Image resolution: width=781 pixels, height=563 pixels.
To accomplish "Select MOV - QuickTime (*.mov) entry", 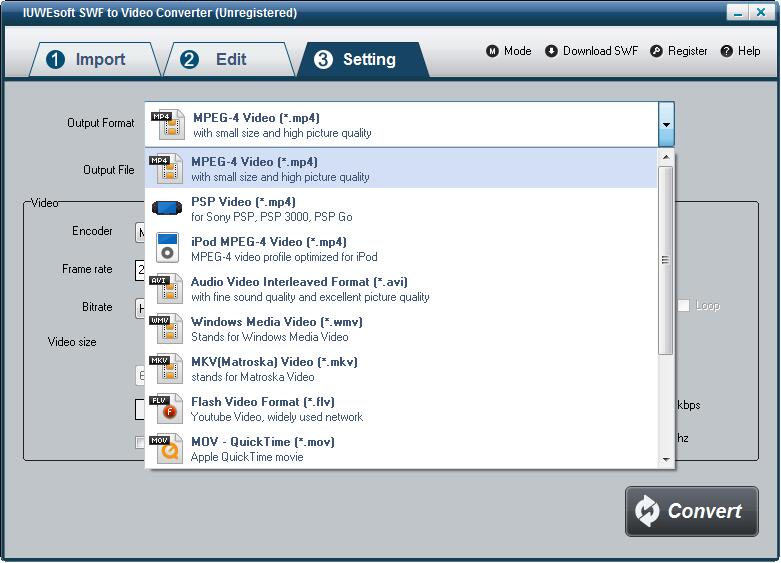I will tap(401, 448).
